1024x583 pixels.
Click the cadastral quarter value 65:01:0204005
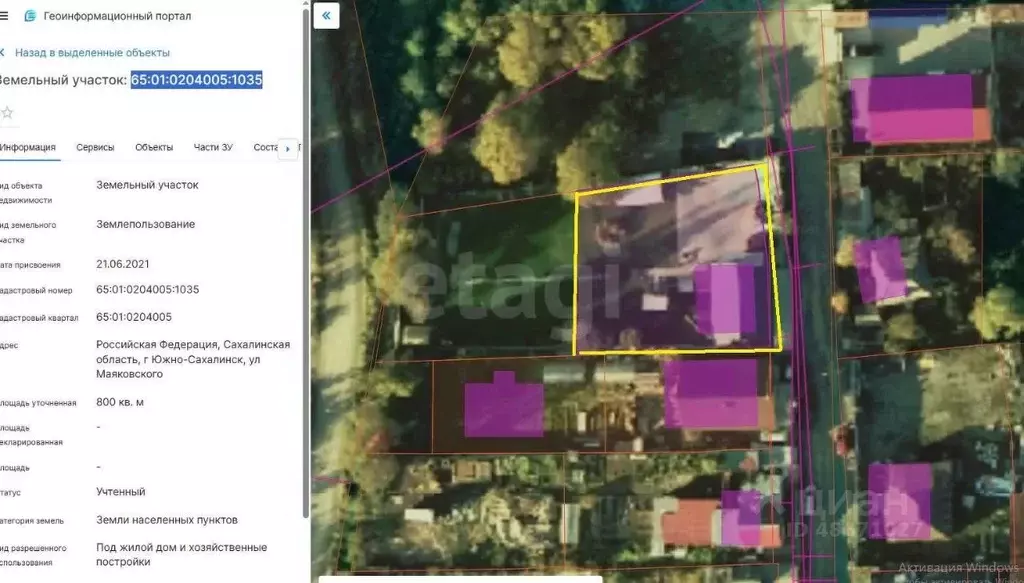pos(134,316)
